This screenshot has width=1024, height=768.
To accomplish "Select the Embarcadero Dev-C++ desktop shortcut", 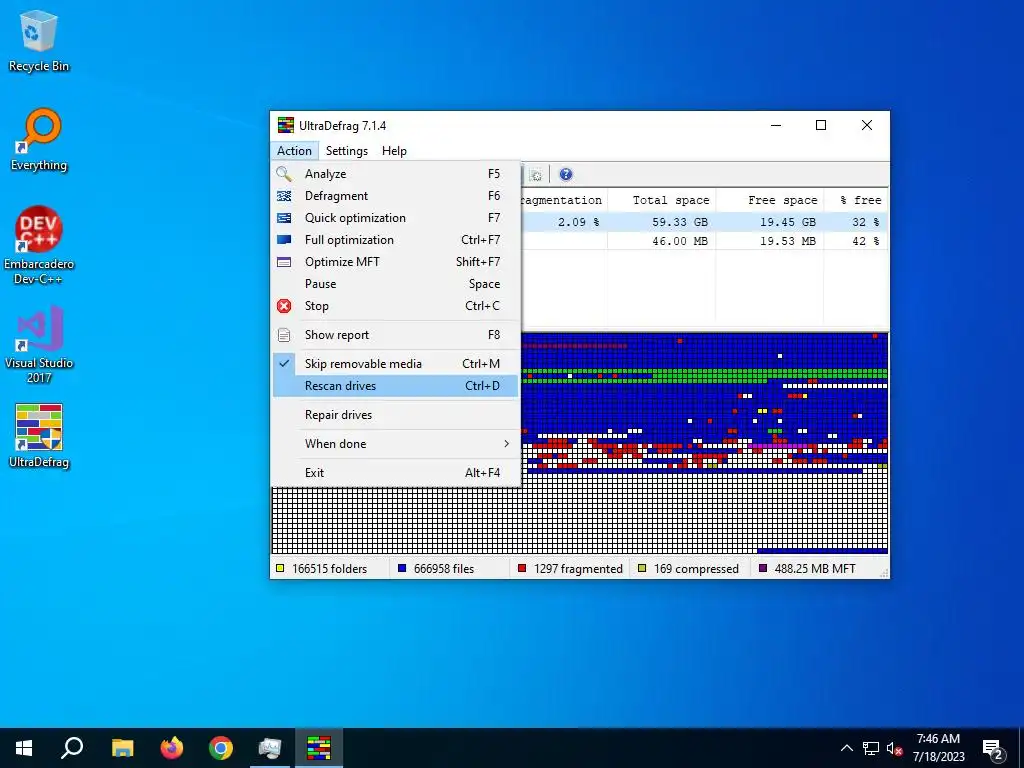I will (x=39, y=246).
